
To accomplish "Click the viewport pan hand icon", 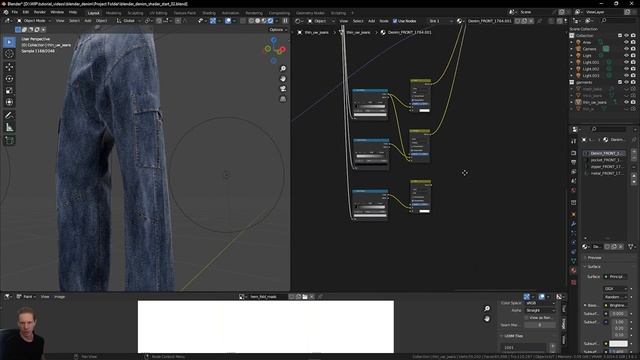I will pos(283,79).
